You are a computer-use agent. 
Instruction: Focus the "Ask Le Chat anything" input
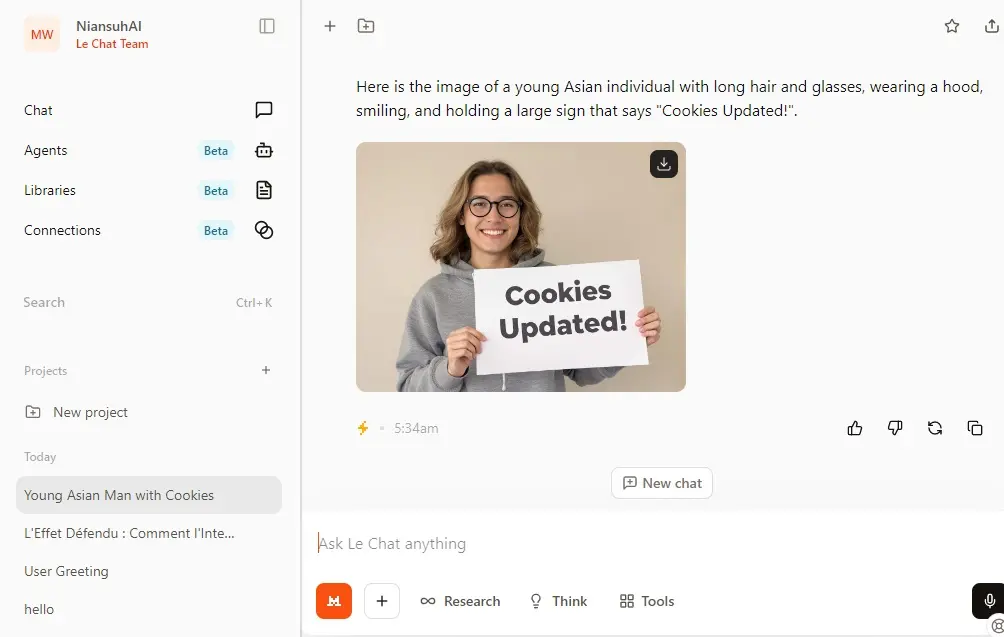click(653, 544)
